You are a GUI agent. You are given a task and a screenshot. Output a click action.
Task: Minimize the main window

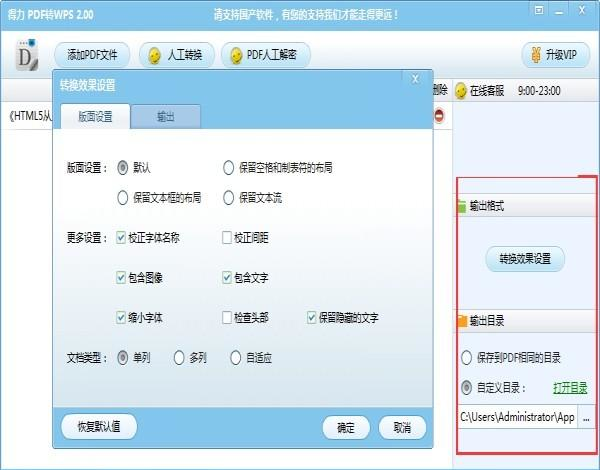(x=559, y=11)
